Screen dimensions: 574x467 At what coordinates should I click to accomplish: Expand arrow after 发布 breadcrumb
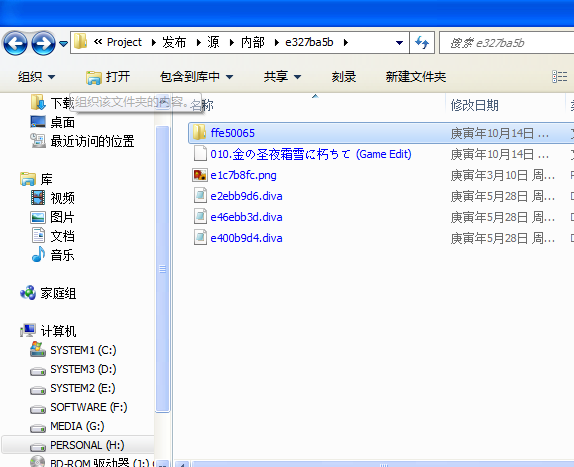coord(198,43)
